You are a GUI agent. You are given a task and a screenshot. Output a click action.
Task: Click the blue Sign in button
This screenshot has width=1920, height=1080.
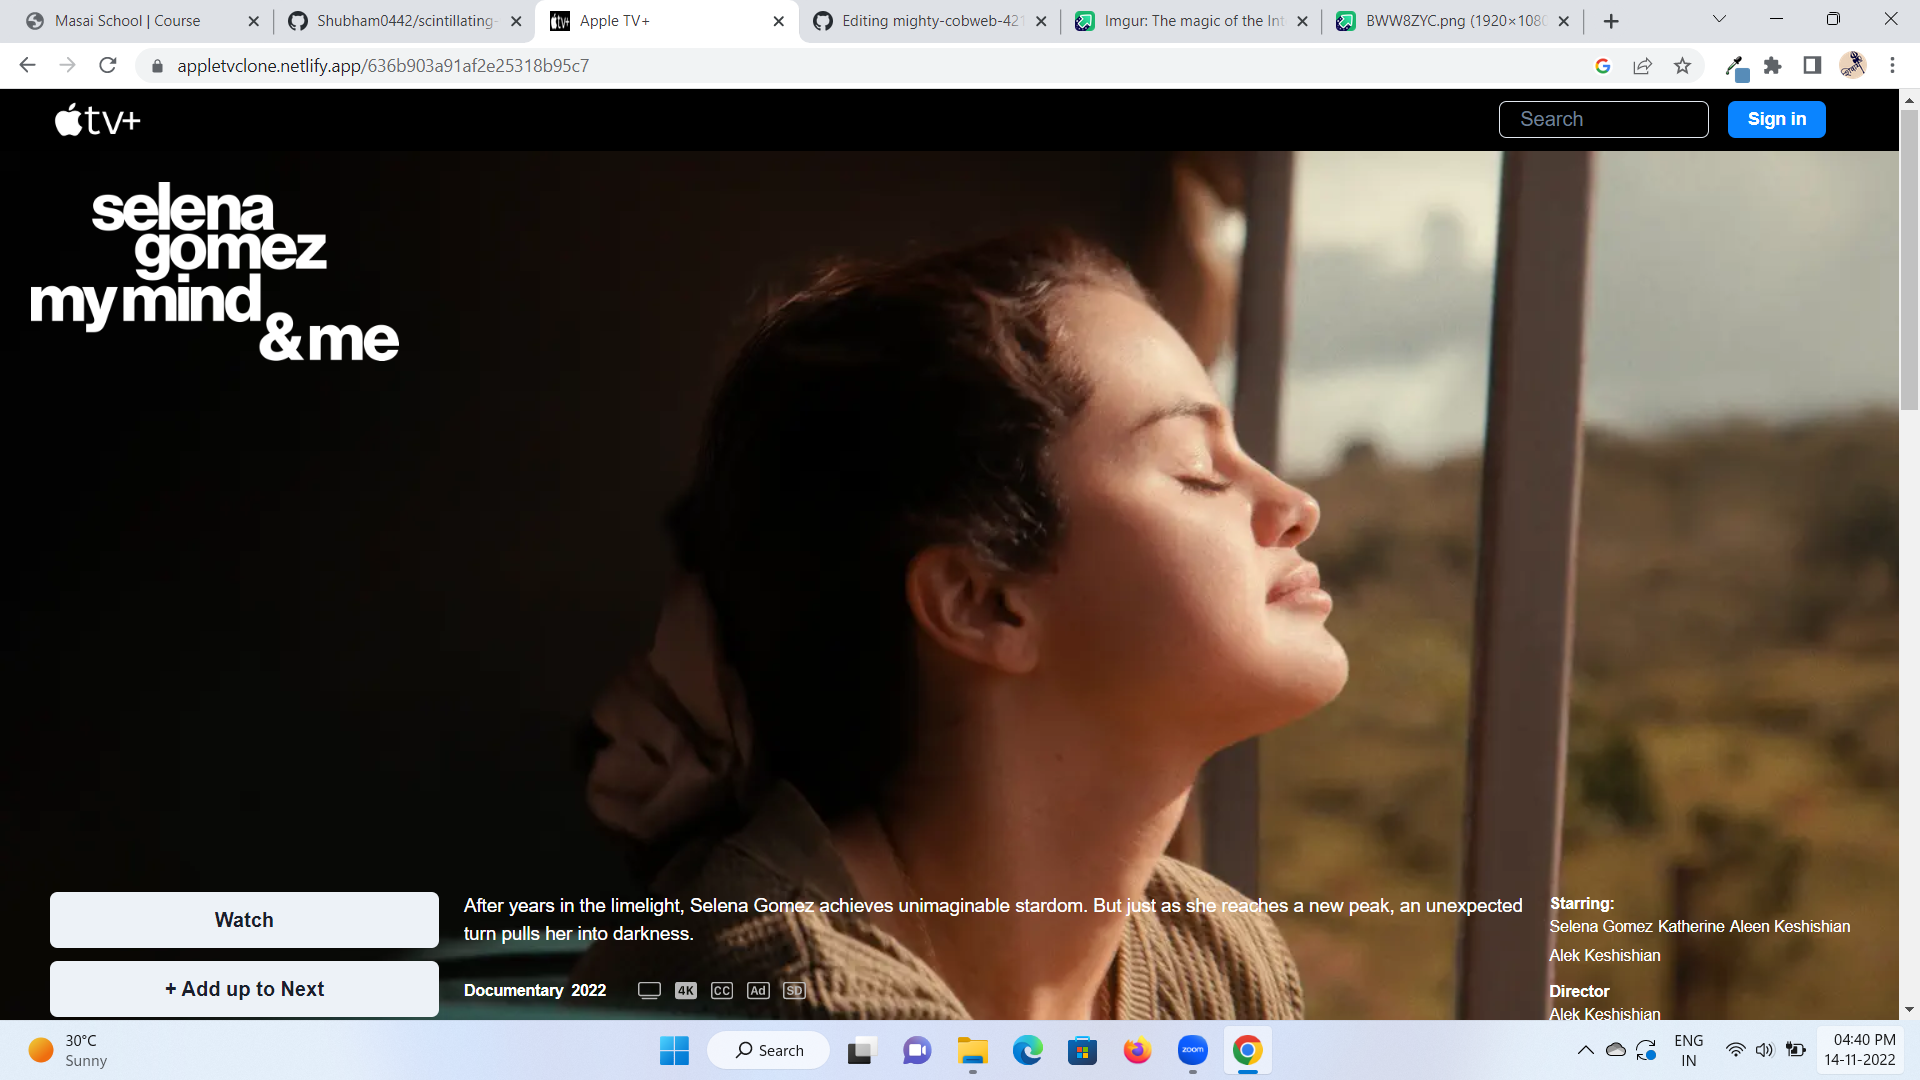click(1776, 119)
